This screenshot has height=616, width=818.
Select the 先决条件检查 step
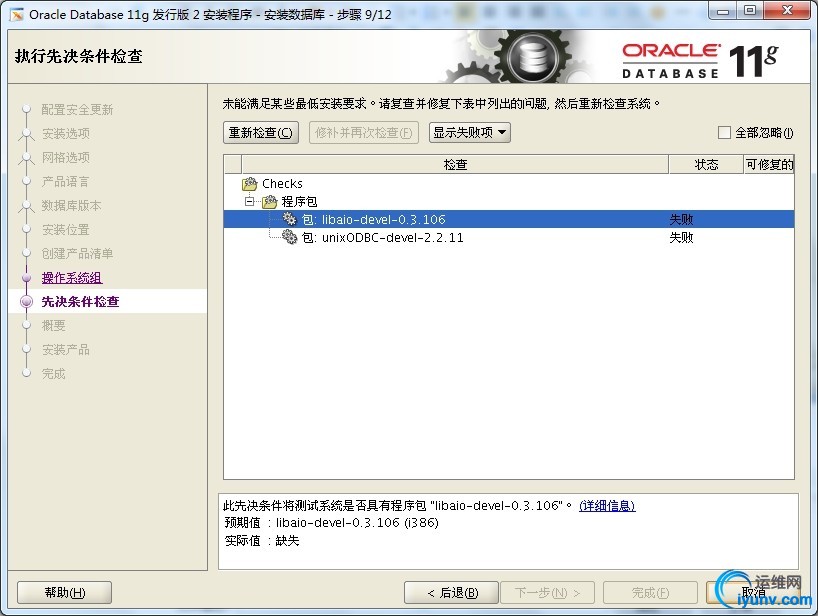(80, 301)
